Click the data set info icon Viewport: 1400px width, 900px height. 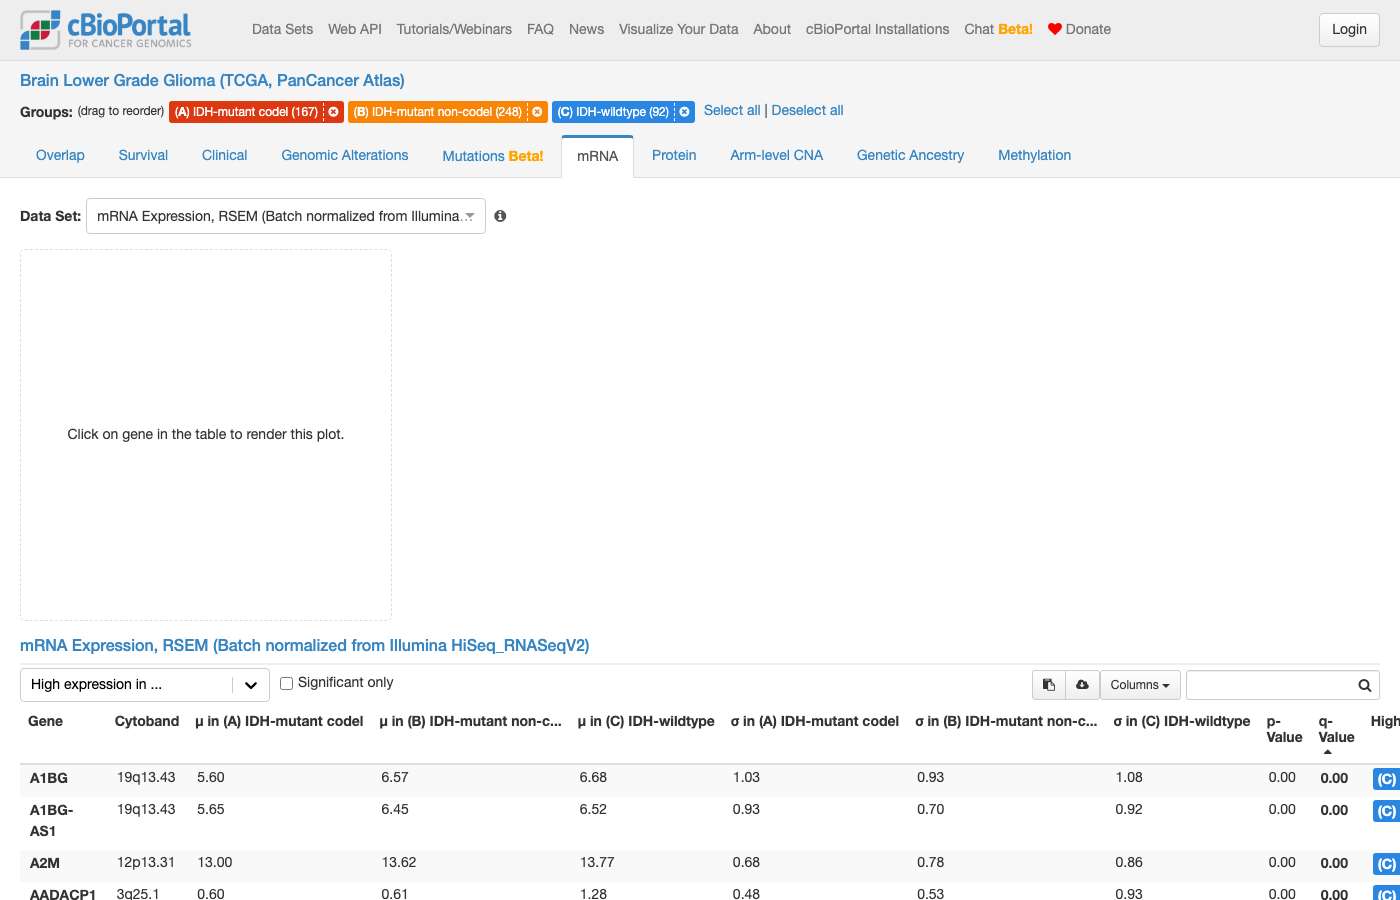500,216
